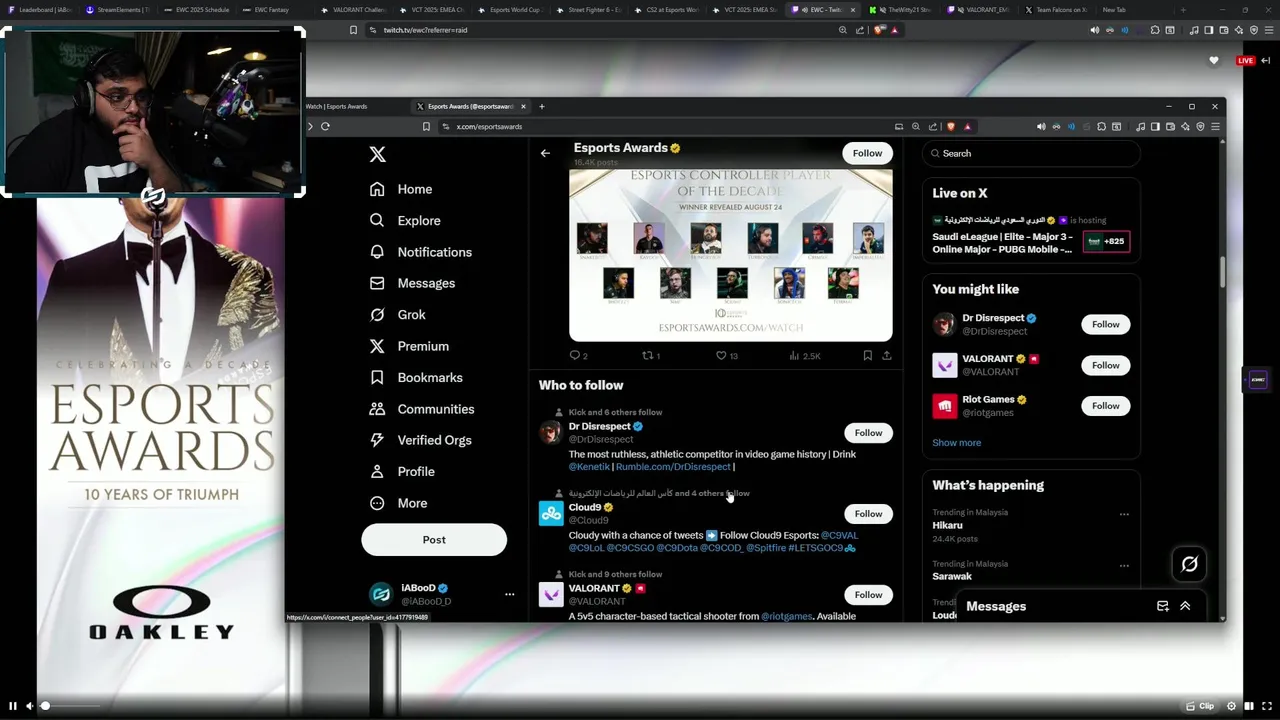Reload the x.com page
The width and height of the screenshot is (1280, 720).
tap(325, 126)
